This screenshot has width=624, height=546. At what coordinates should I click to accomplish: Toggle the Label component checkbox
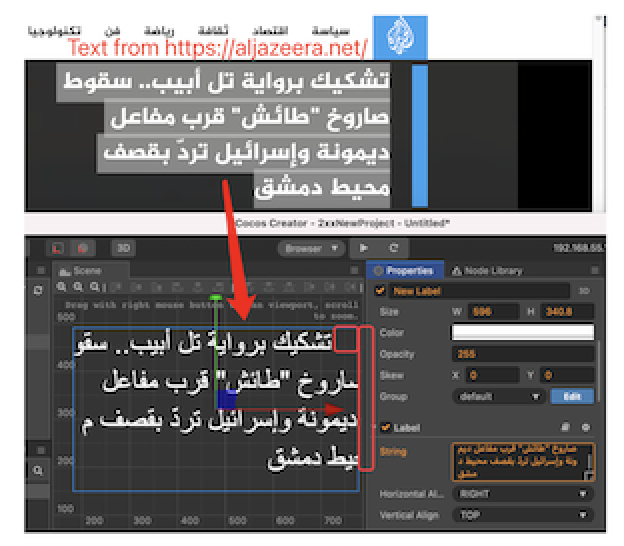pos(385,427)
